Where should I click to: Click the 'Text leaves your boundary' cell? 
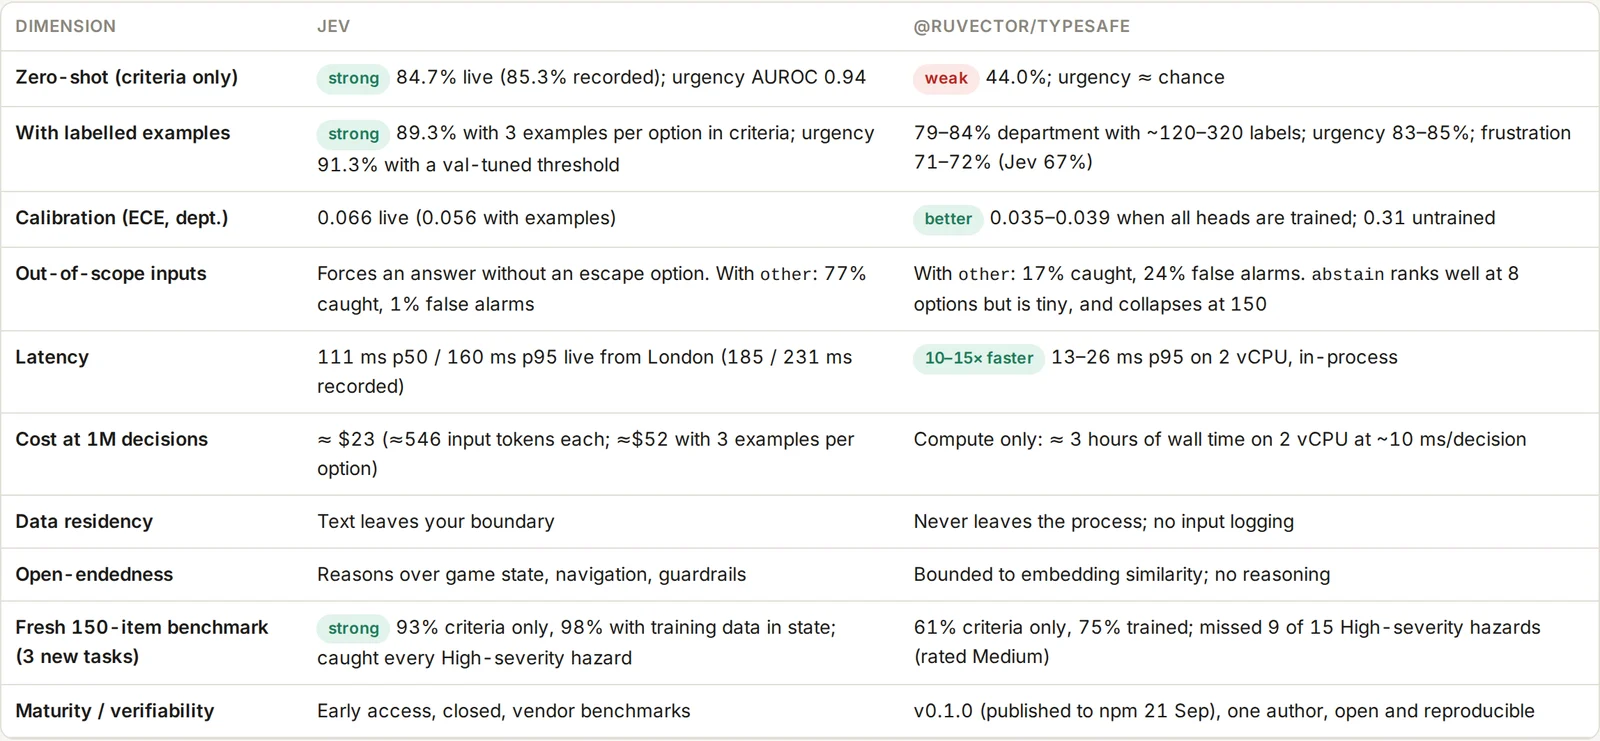click(436, 521)
